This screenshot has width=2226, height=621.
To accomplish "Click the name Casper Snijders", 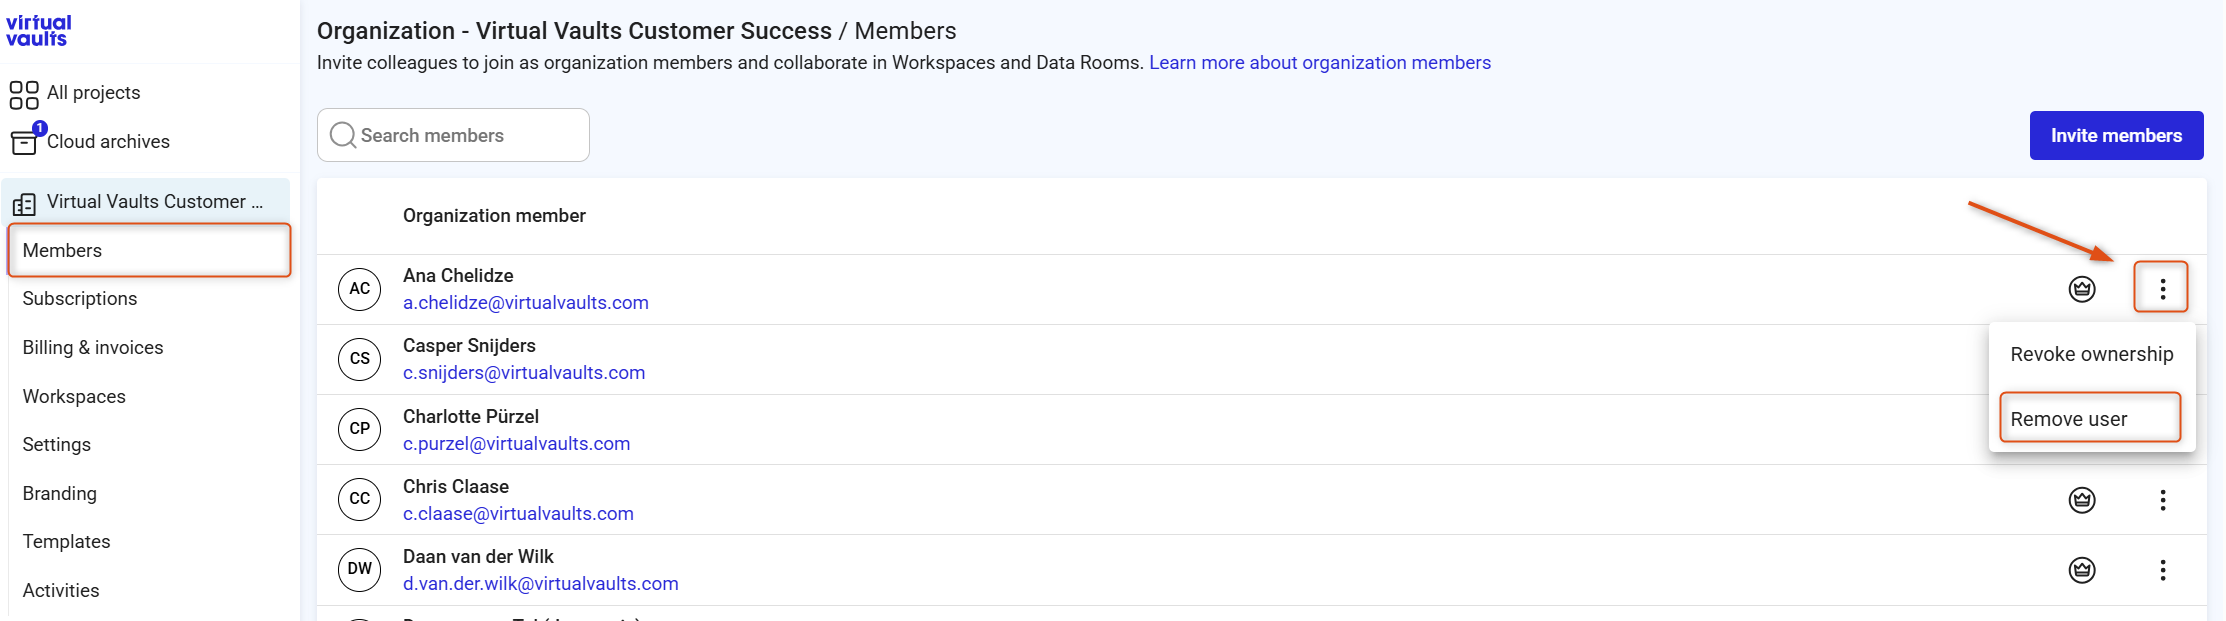I will (469, 345).
